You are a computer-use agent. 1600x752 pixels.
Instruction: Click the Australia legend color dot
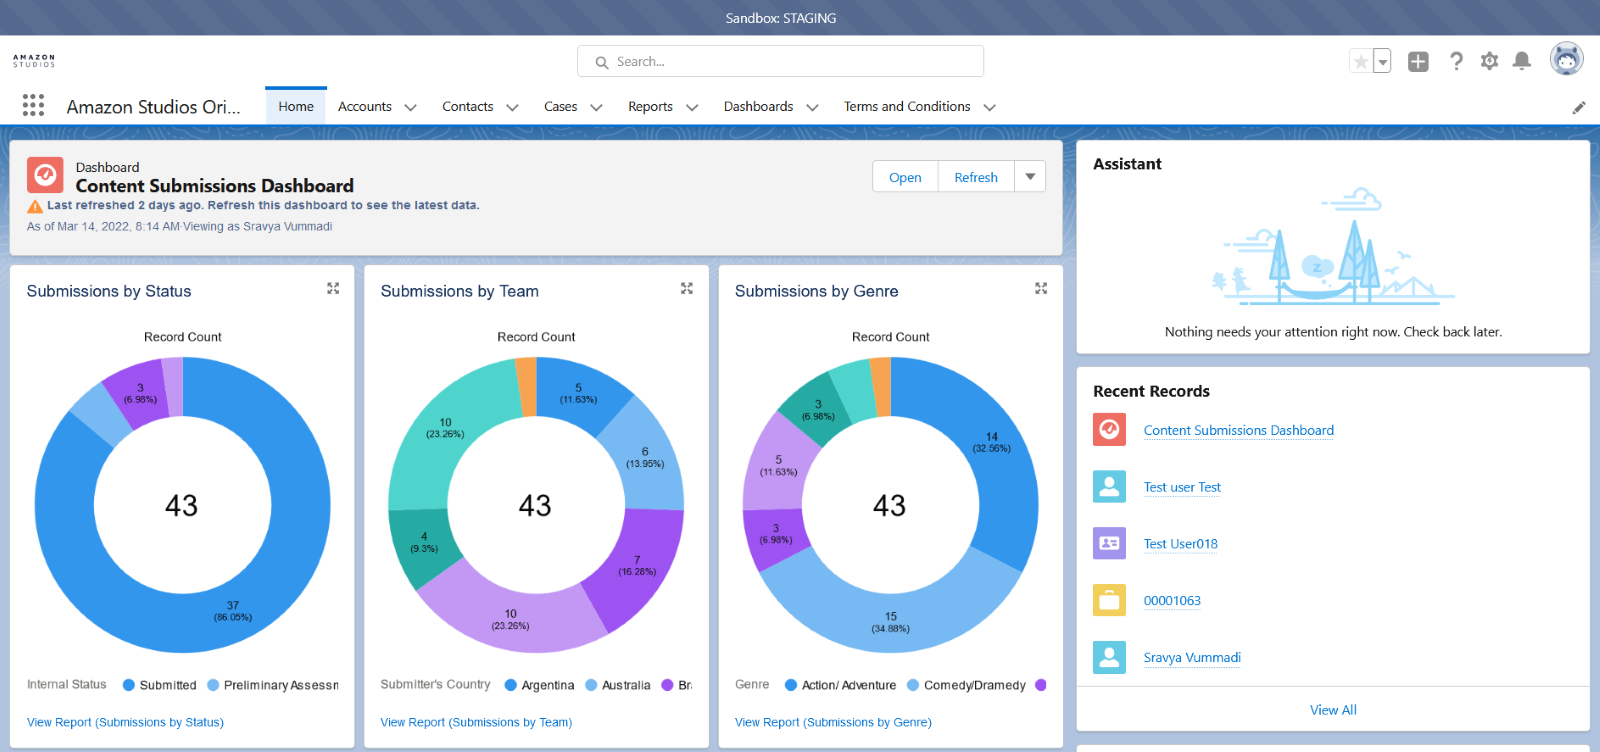[591, 685]
